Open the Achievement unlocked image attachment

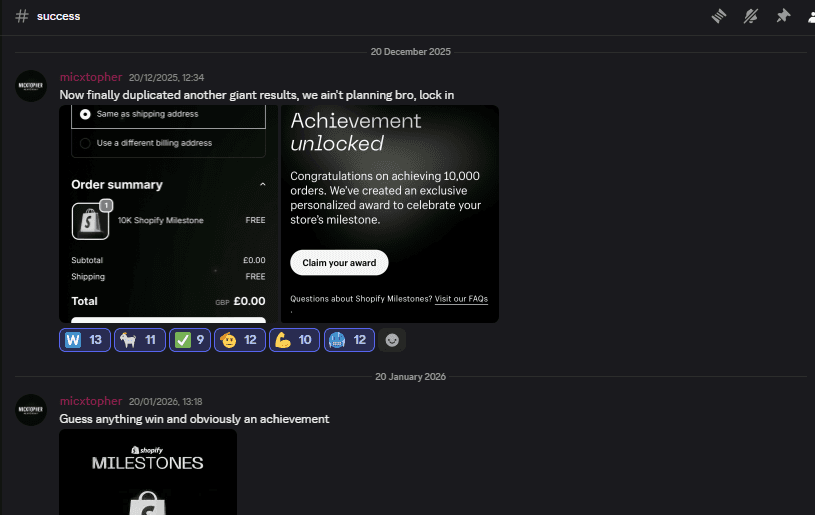coord(390,214)
